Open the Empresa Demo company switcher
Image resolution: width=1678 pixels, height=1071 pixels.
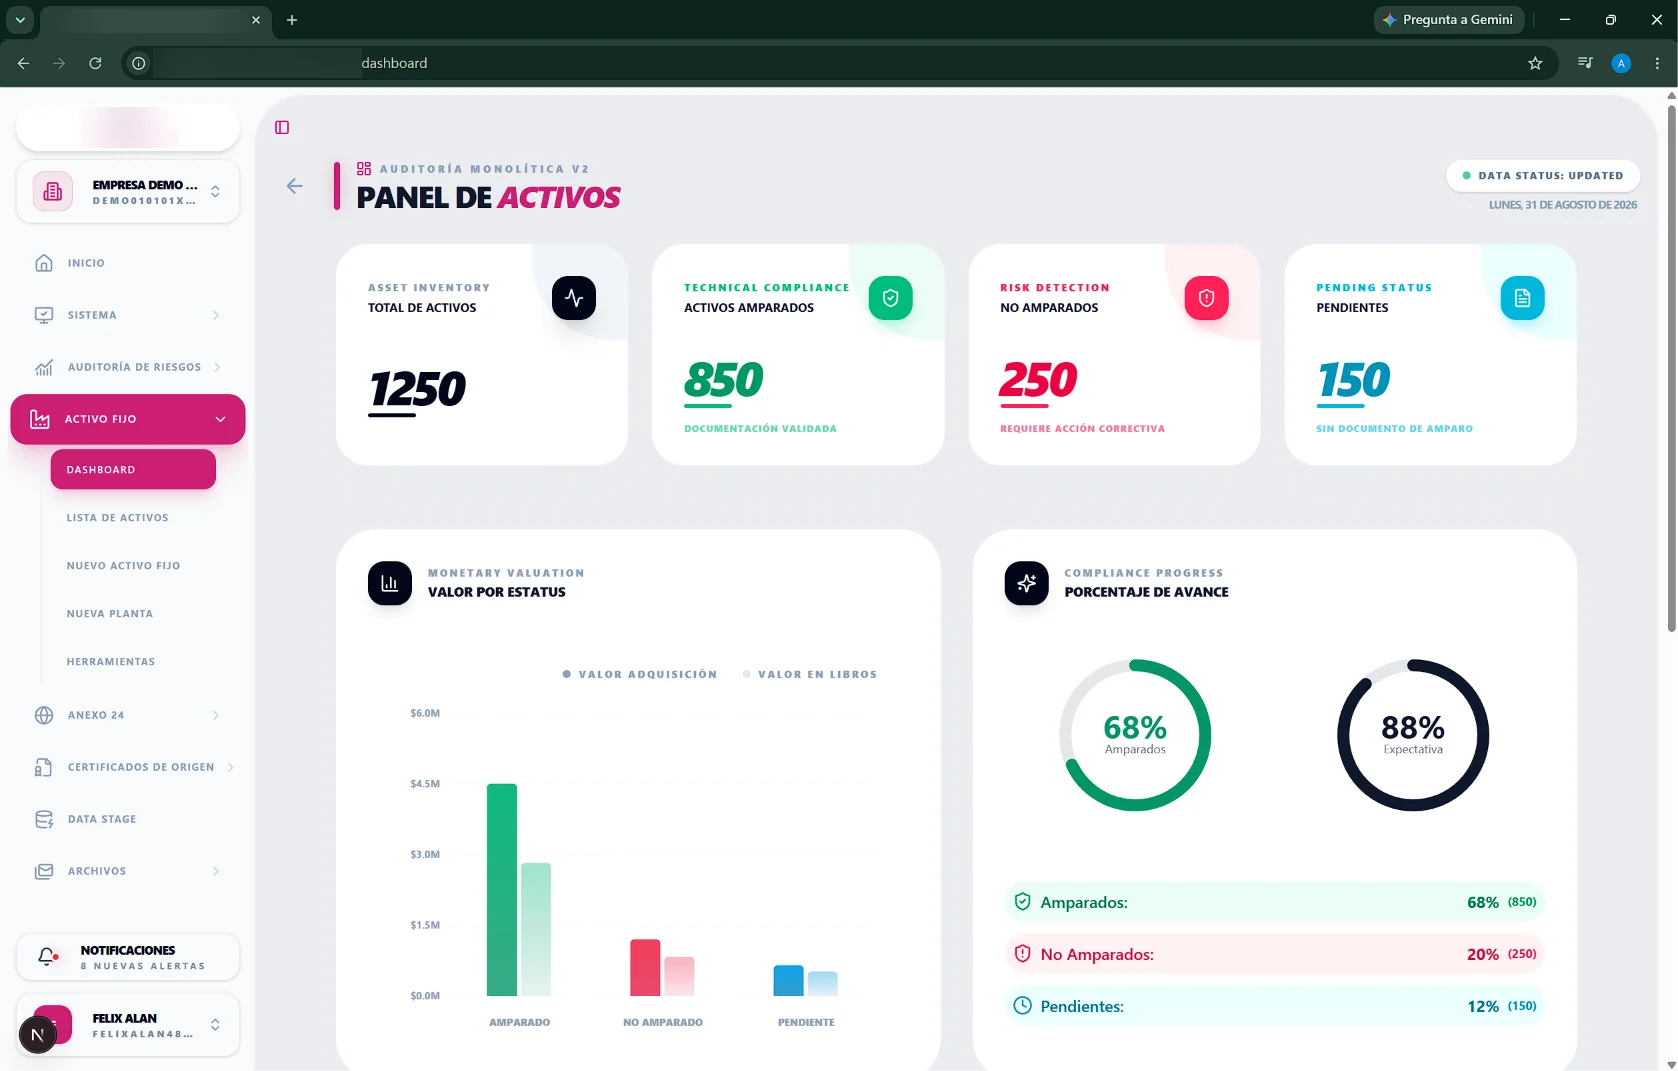point(127,191)
